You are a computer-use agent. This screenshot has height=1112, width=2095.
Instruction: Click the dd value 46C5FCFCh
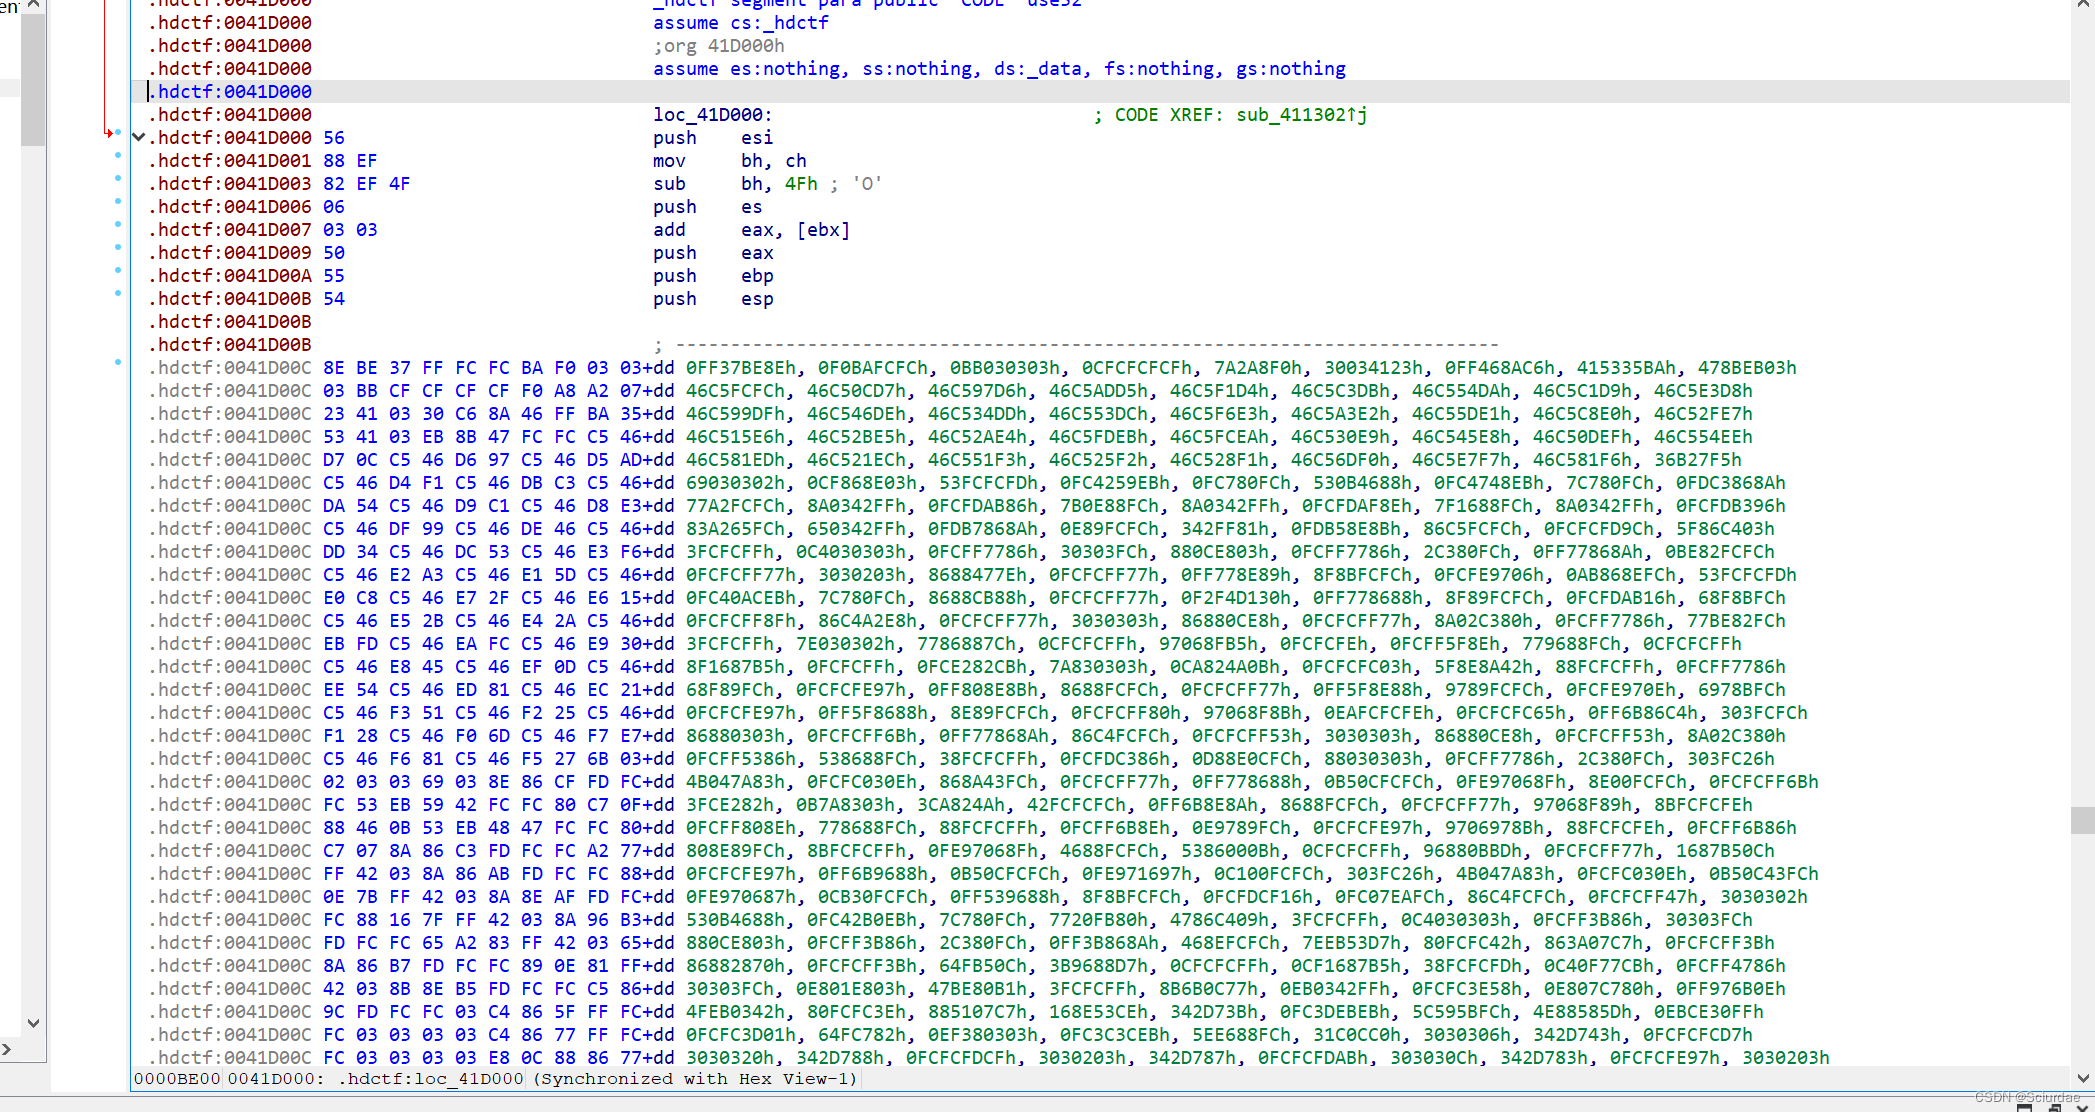(x=736, y=391)
